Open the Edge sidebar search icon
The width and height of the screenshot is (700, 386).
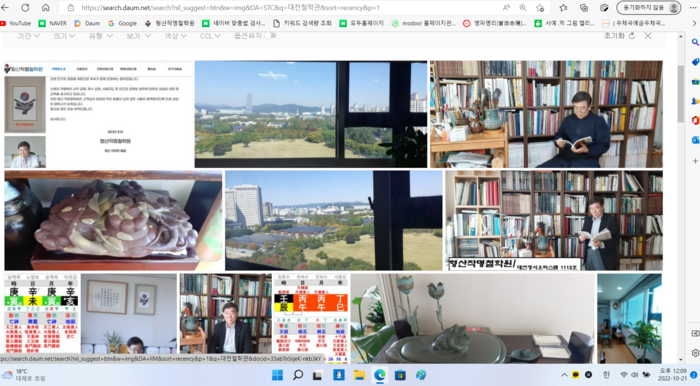coord(695,42)
